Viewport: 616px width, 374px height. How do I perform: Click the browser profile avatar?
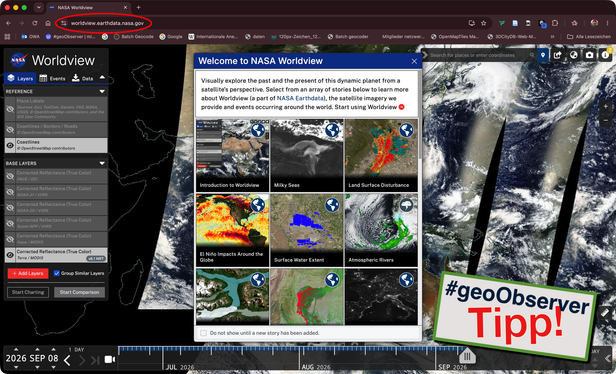594,23
